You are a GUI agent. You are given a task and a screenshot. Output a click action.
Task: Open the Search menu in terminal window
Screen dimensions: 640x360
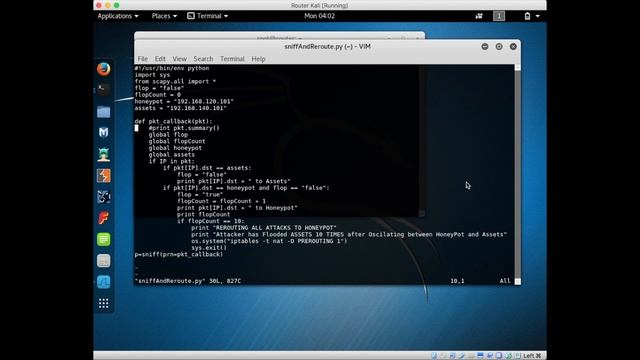(203, 59)
